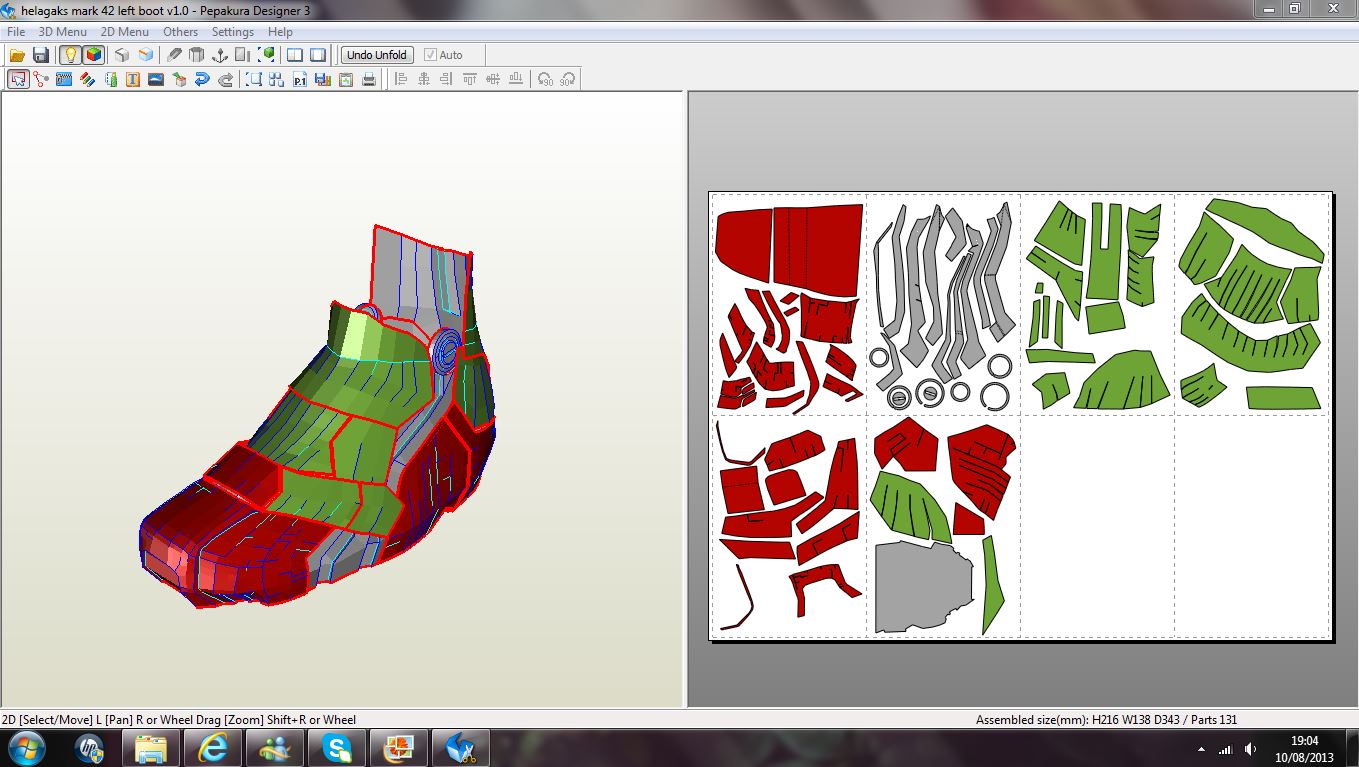Open Skype from the taskbar

[337, 747]
